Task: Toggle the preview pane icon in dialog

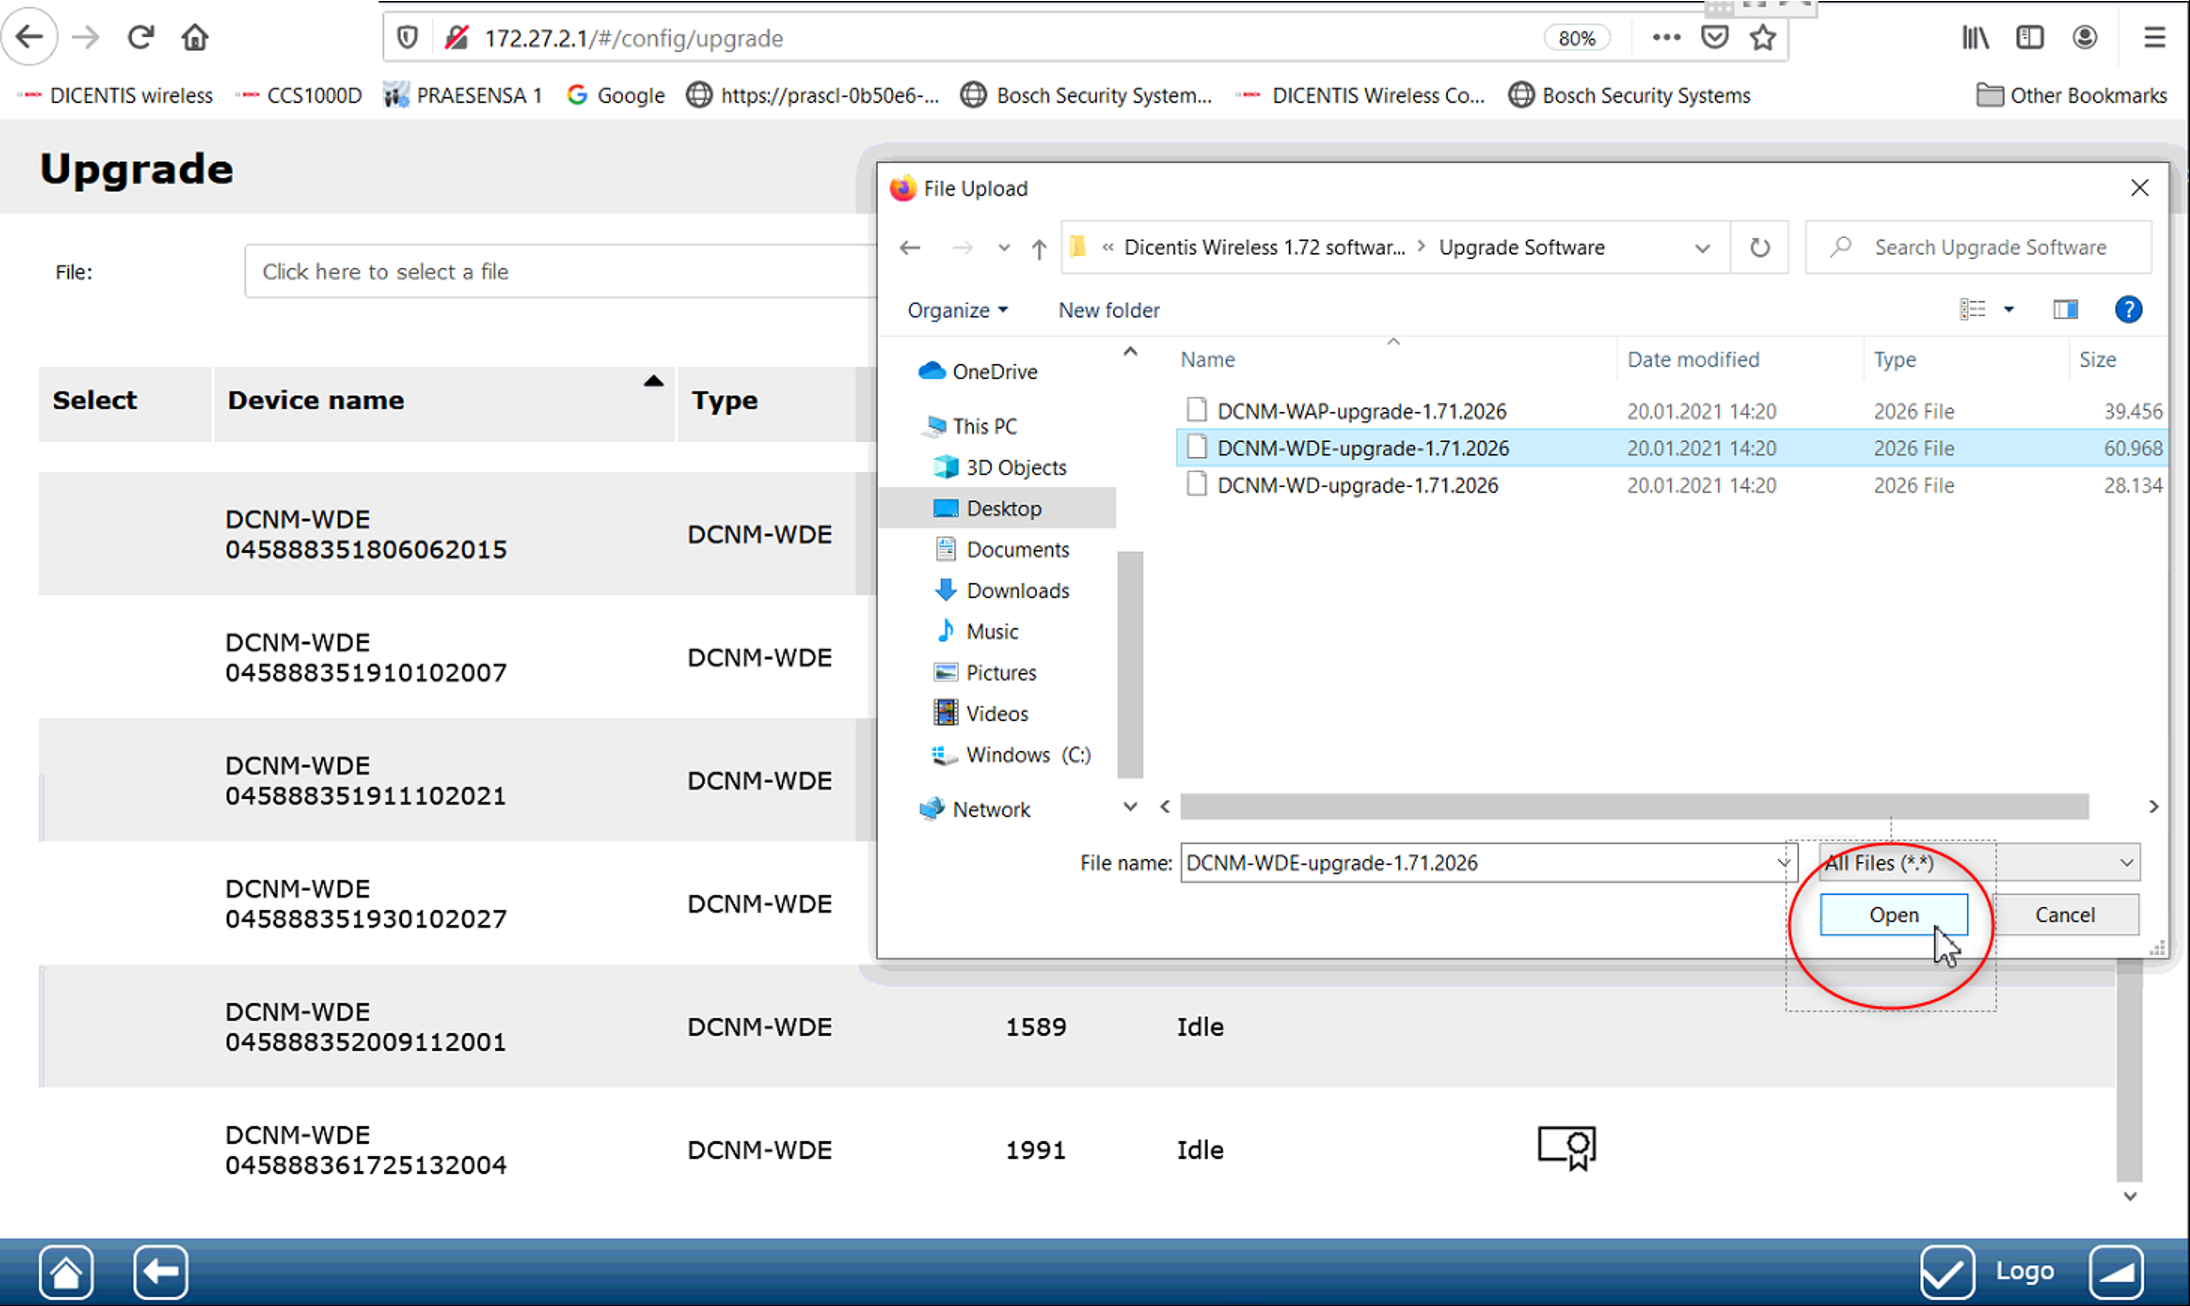Action: [2065, 310]
